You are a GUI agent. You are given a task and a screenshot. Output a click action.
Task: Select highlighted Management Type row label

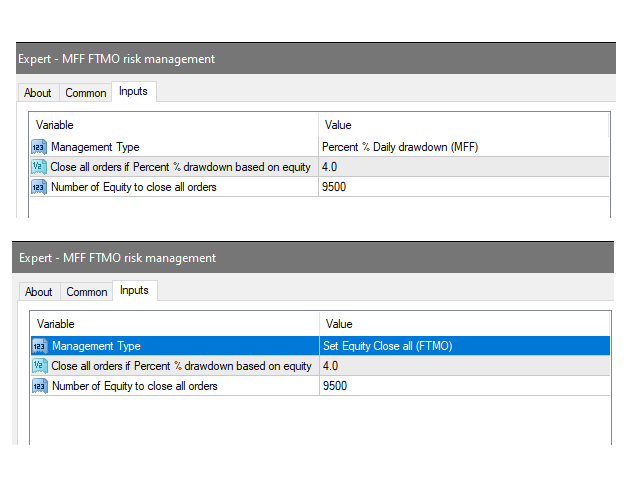(x=96, y=346)
